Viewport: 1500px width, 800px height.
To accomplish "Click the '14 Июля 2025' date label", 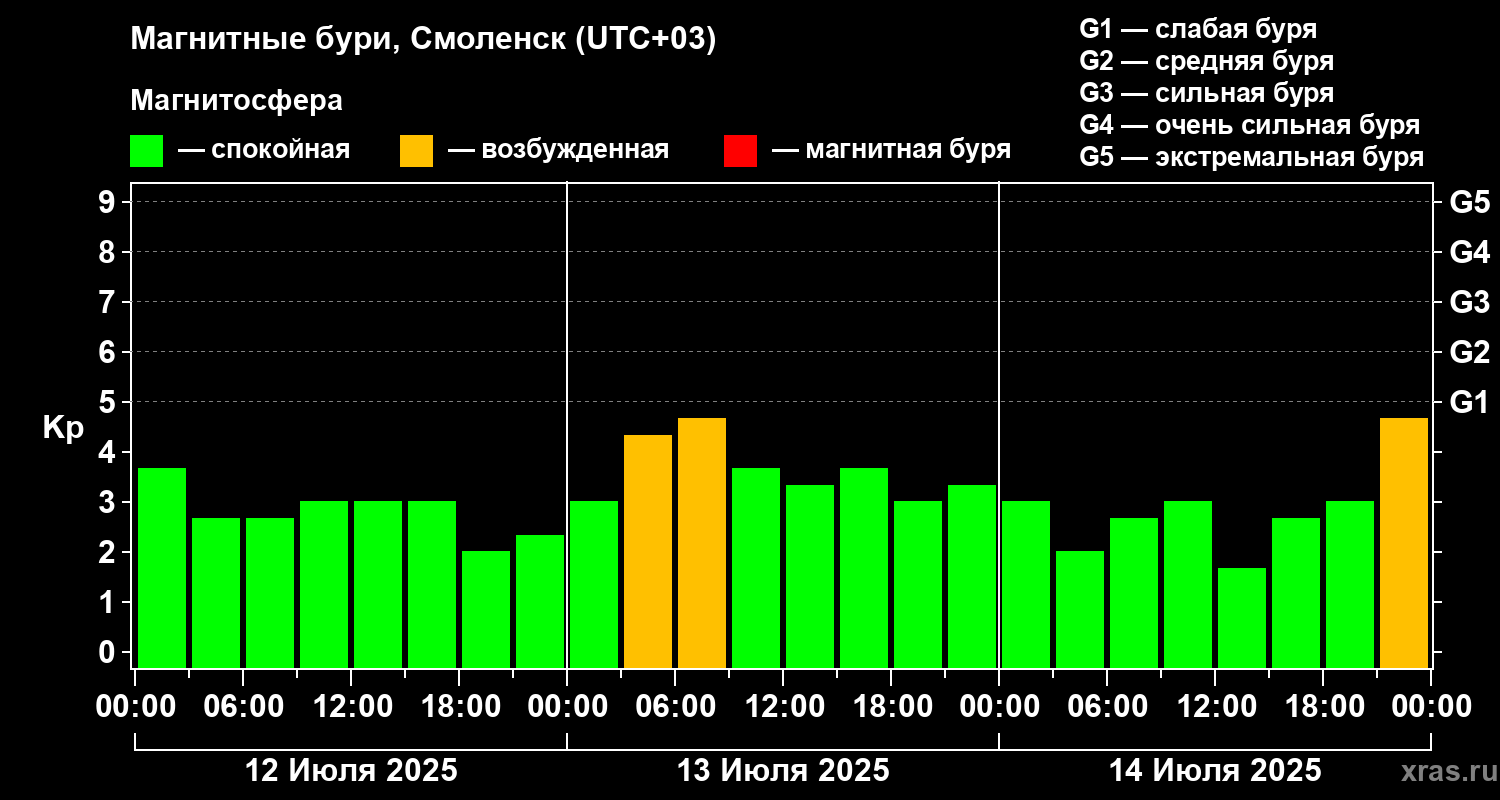I will pos(1215,771).
